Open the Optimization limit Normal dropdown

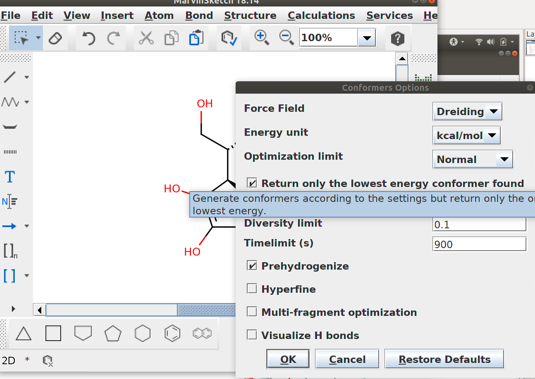coord(473,159)
